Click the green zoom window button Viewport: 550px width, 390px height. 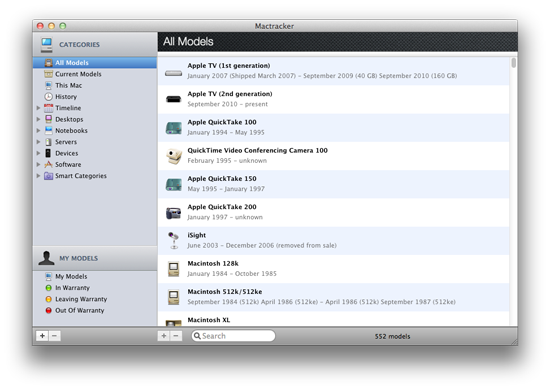tap(63, 26)
